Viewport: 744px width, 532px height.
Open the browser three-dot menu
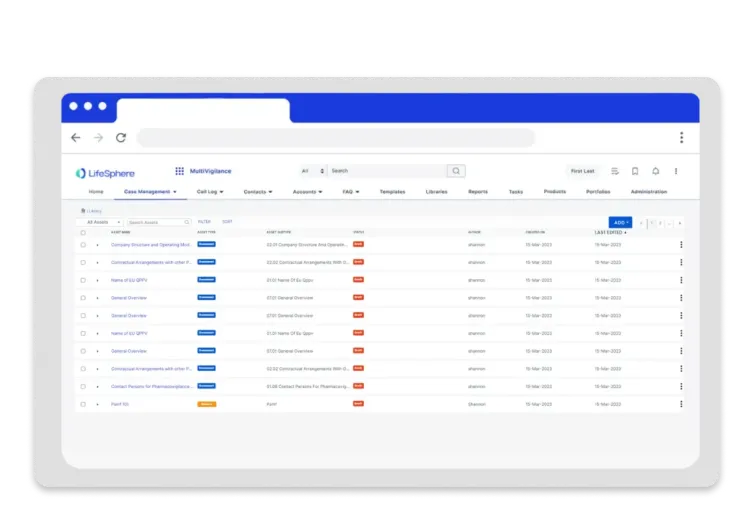tap(681, 138)
